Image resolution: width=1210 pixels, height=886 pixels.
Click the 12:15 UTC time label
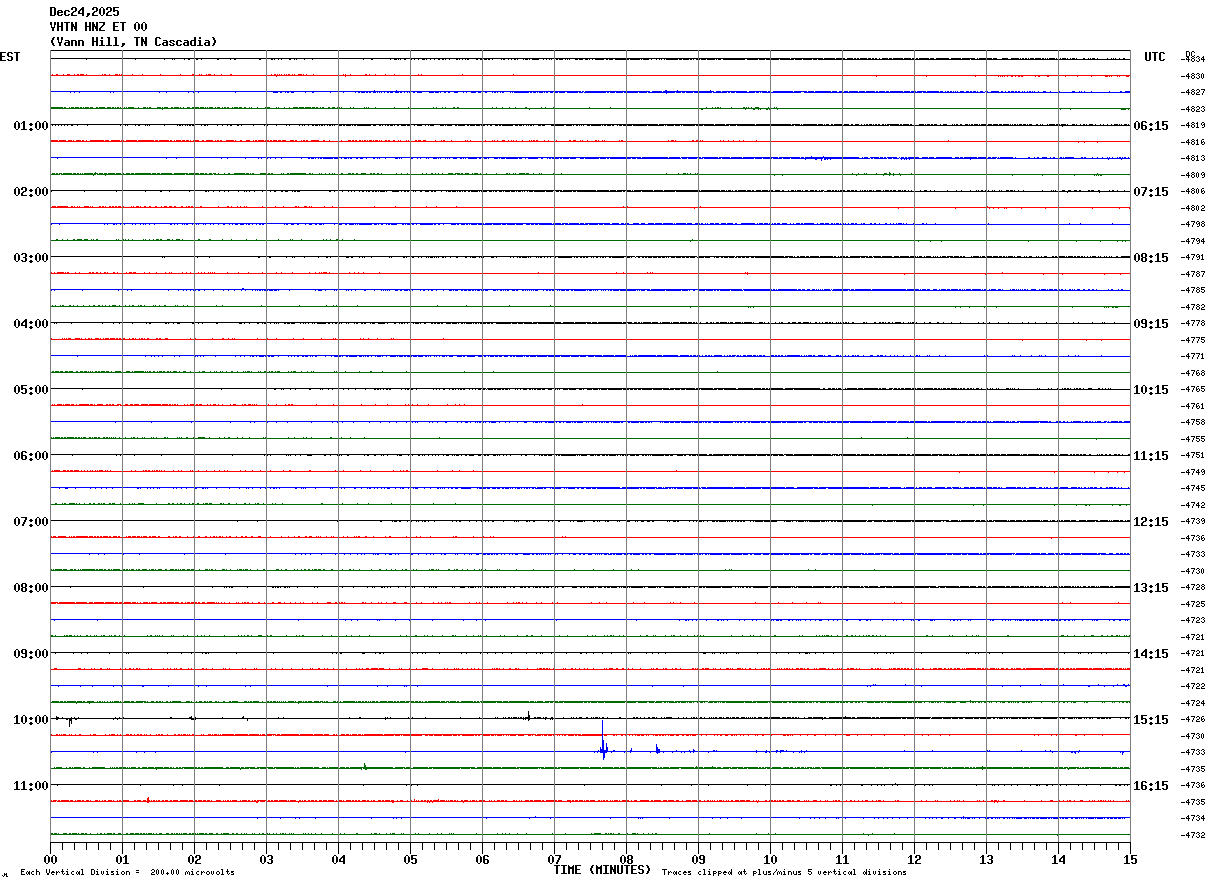point(1151,522)
